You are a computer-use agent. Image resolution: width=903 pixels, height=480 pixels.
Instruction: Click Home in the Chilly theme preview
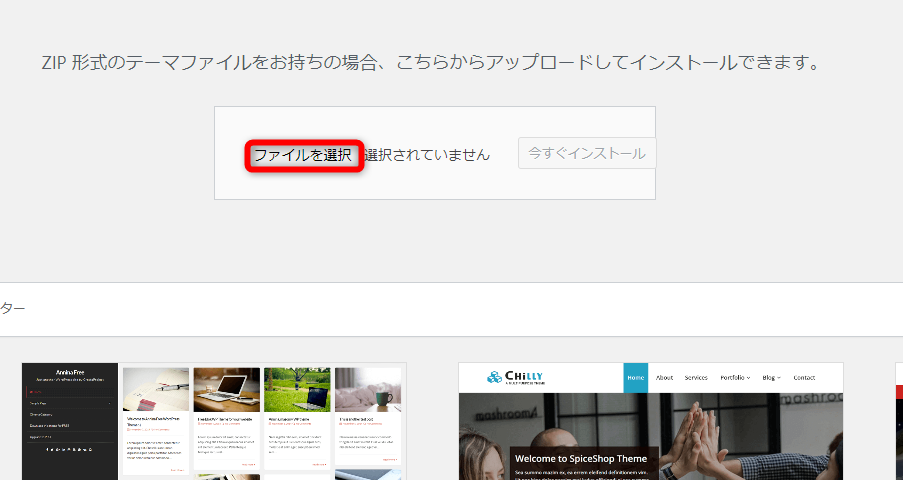pyautogui.click(x=636, y=378)
